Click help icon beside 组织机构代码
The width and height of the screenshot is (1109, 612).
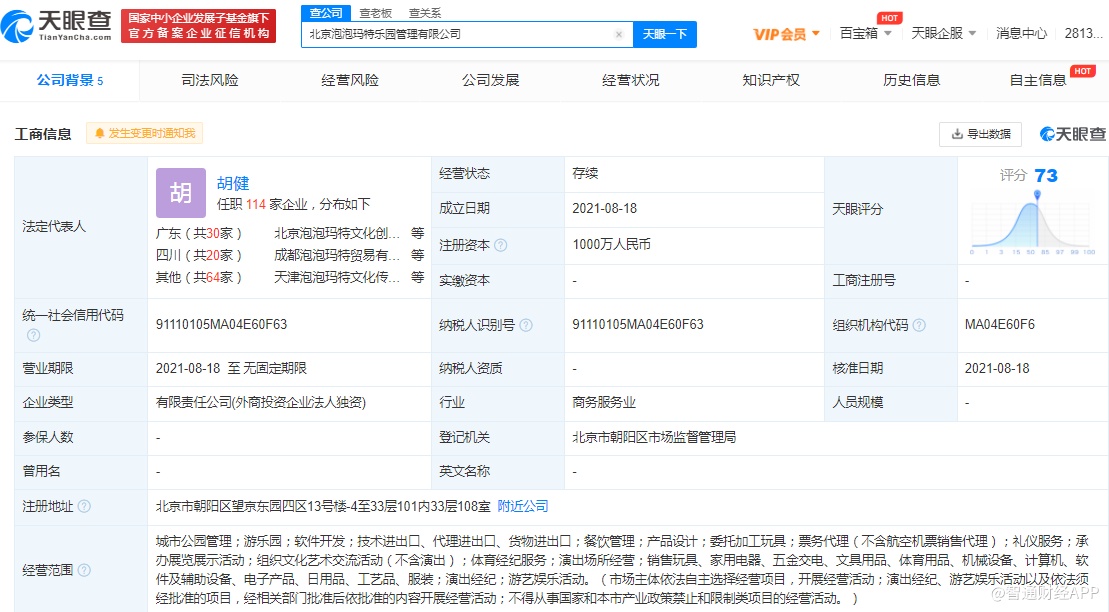point(919,325)
